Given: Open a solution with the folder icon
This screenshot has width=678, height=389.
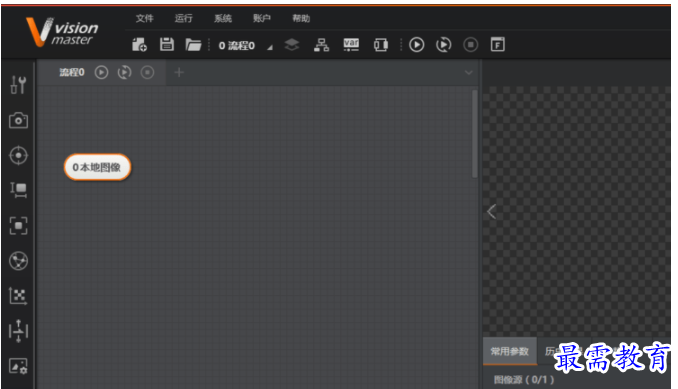Looking at the screenshot, I should click(193, 45).
